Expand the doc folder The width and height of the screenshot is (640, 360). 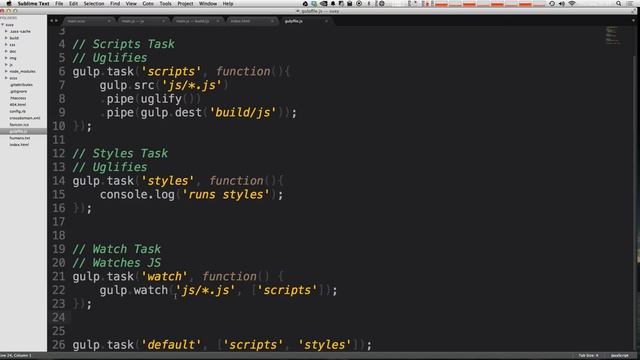coord(6,51)
